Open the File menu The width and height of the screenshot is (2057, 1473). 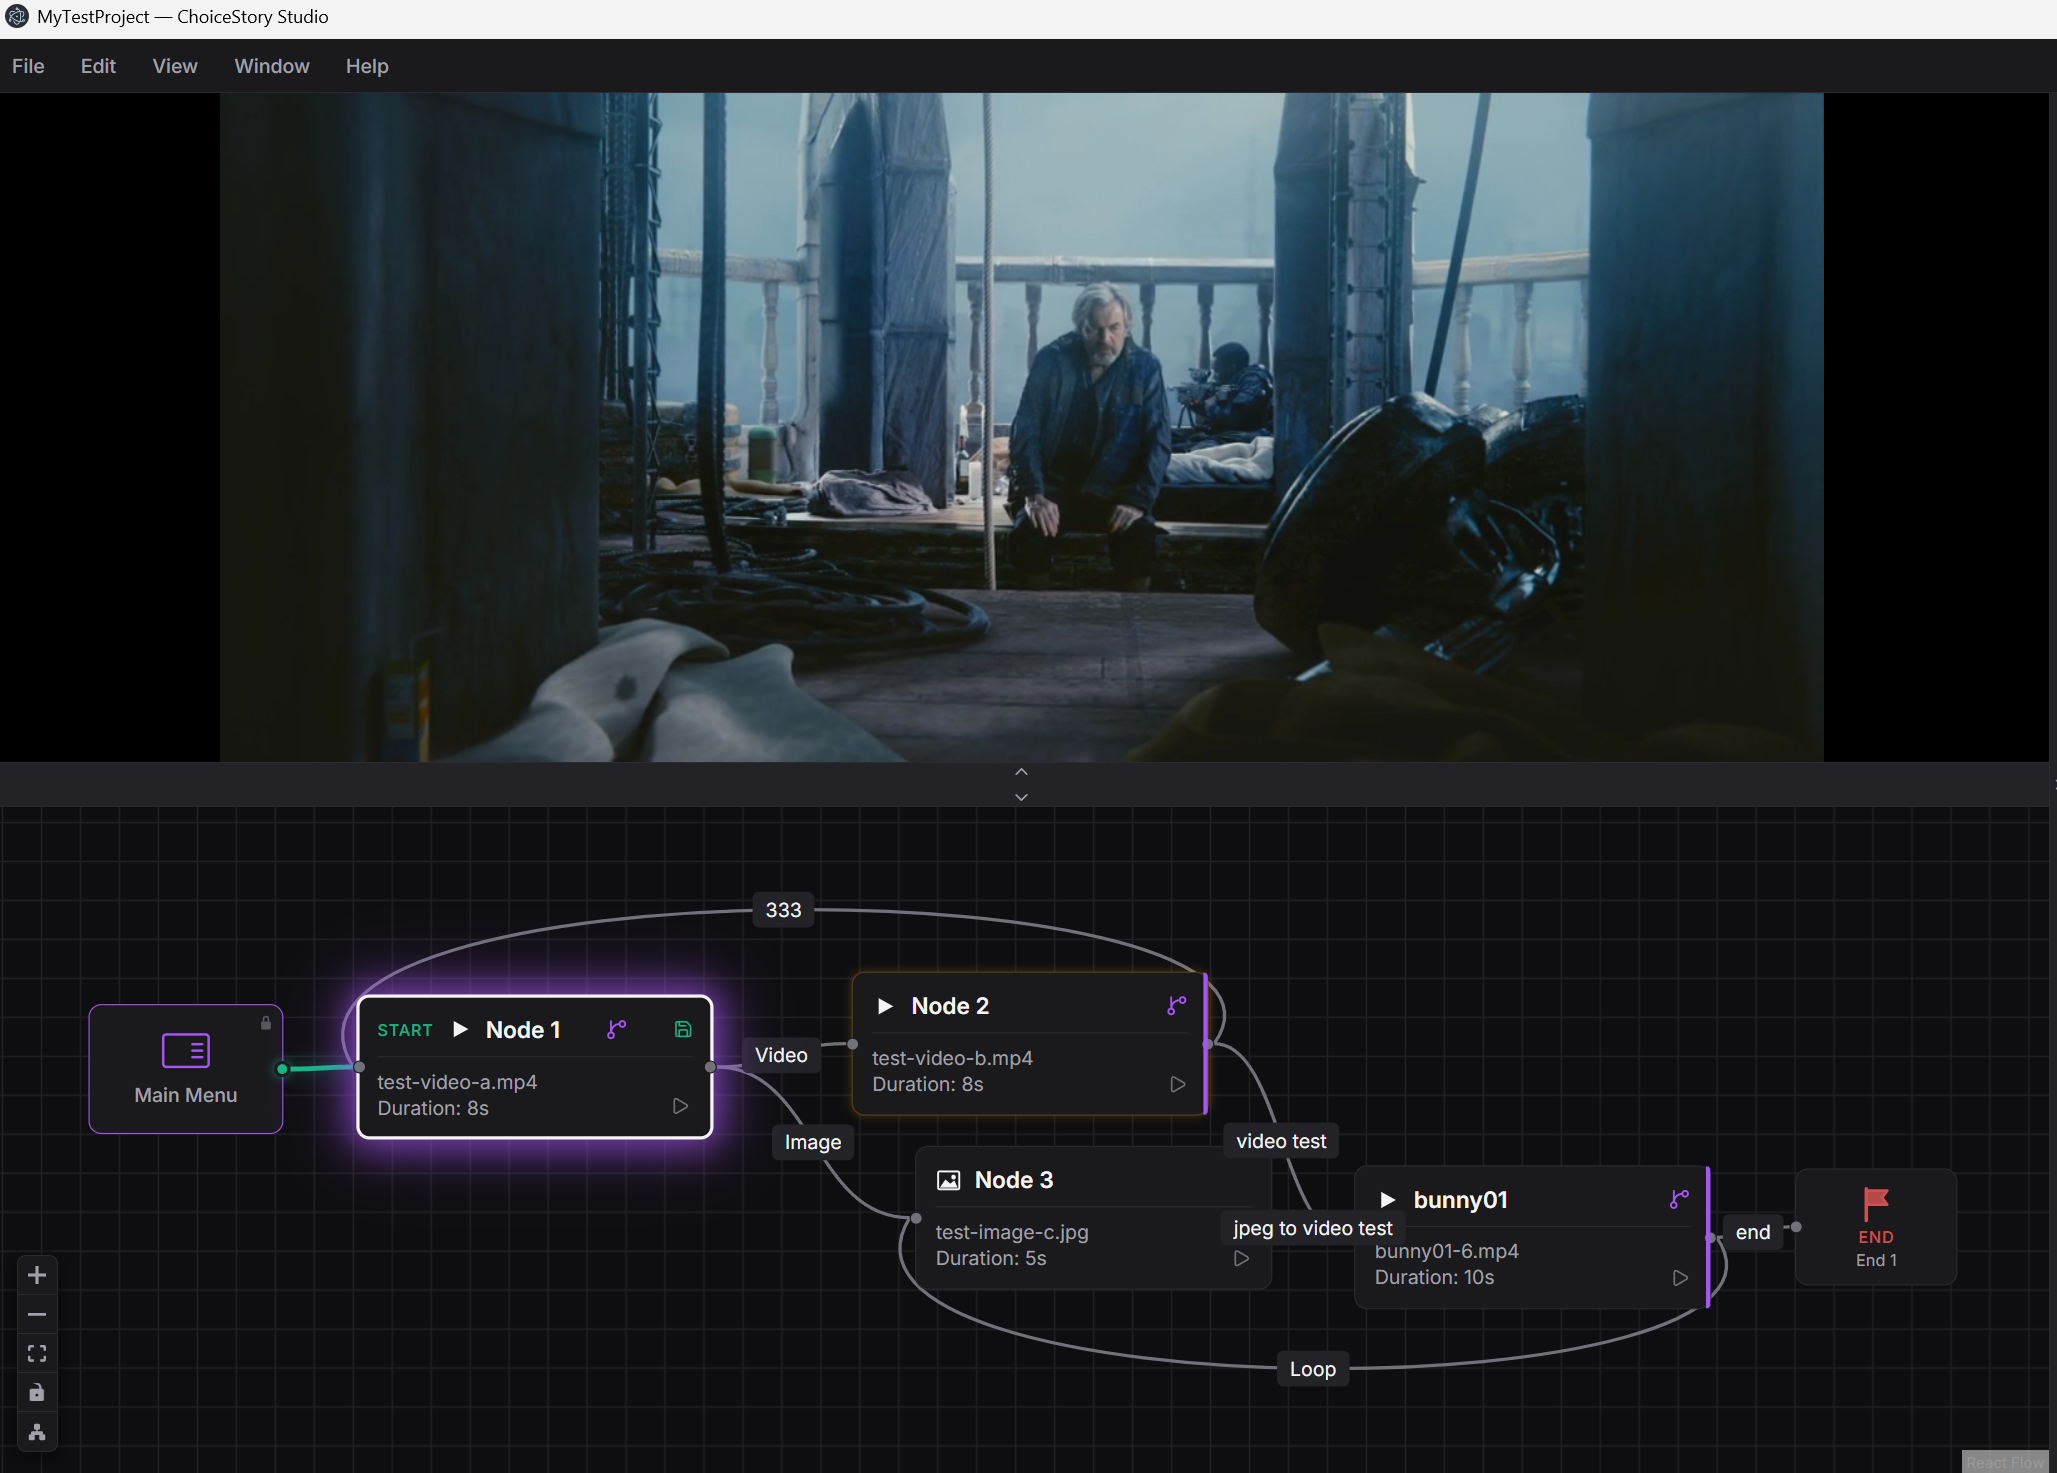[x=28, y=66]
